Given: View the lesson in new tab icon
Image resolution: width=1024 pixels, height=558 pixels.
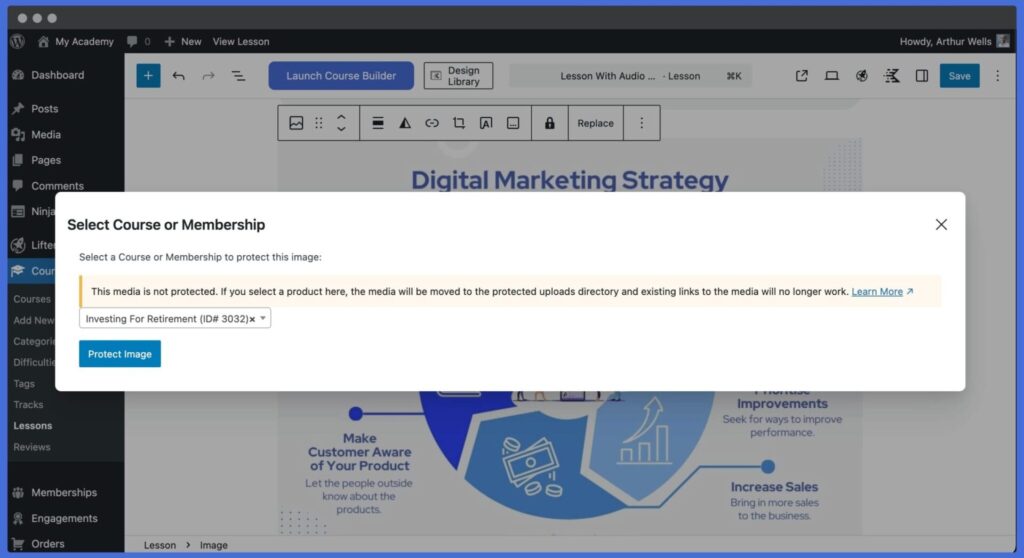Looking at the screenshot, I should point(801,76).
